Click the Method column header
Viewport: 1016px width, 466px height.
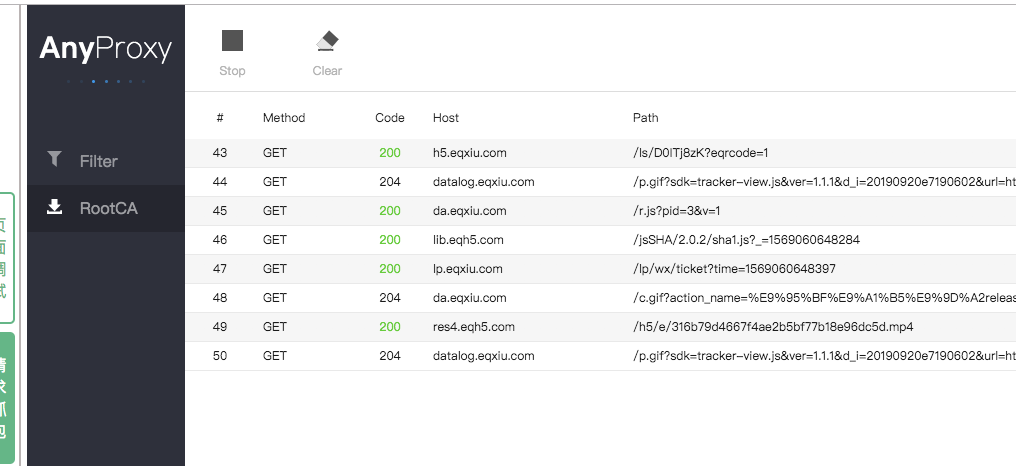[x=284, y=118]
